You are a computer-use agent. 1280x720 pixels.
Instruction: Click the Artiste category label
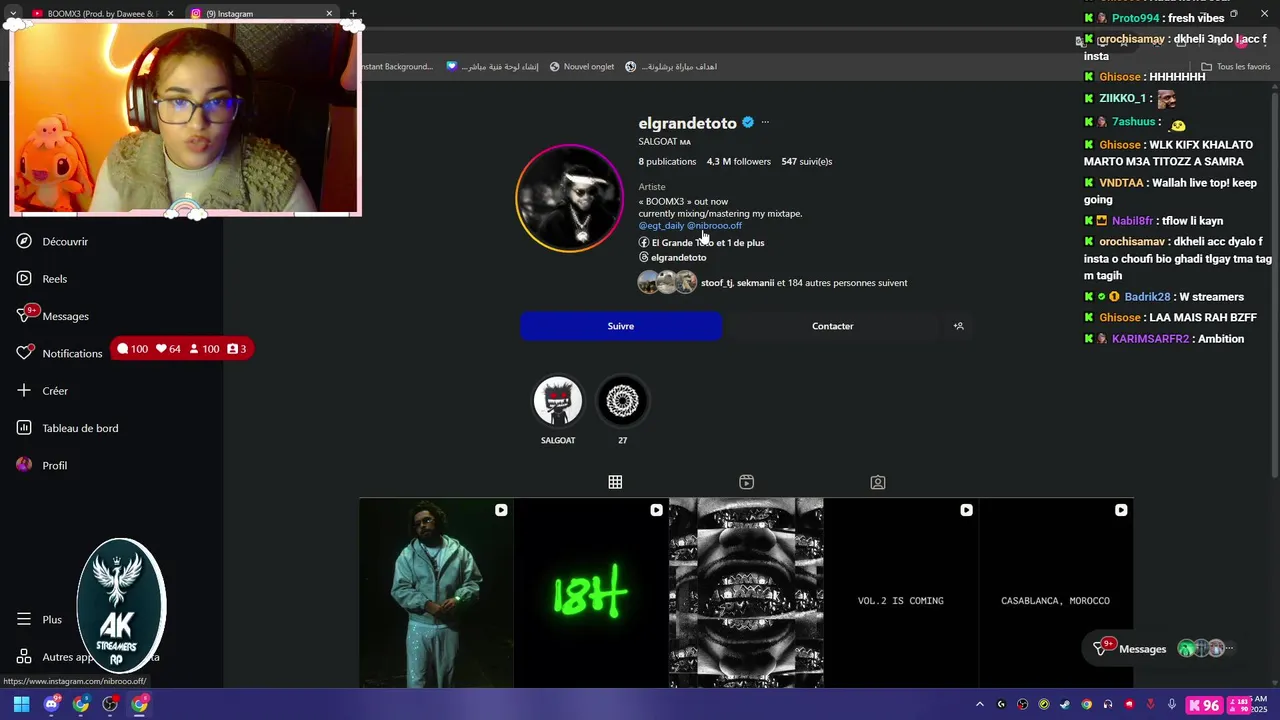[x=652, y=187]
